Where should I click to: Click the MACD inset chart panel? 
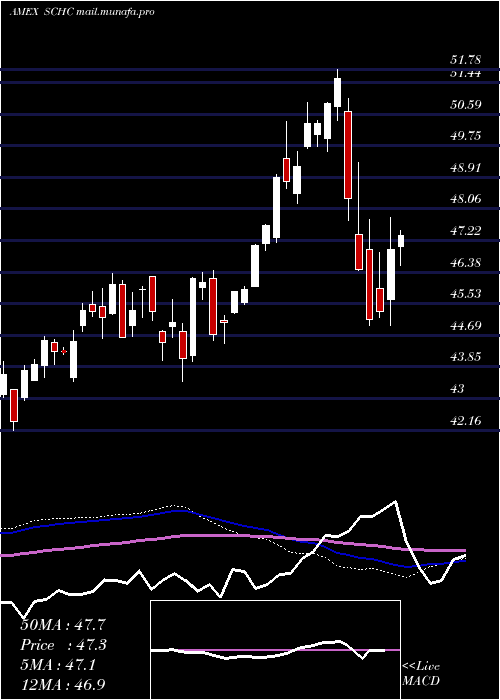pyautogui.click(x=275, y=650)
